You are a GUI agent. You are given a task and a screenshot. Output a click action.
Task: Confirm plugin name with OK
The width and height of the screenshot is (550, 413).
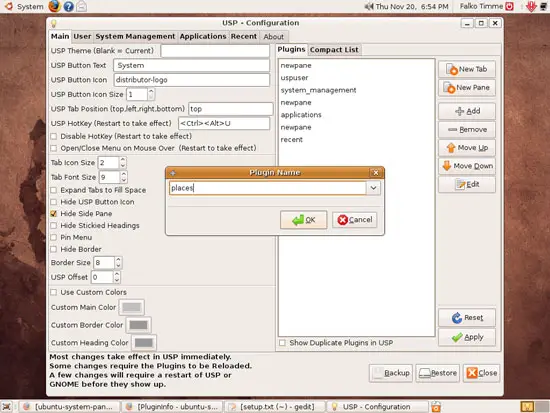point(304,220)
